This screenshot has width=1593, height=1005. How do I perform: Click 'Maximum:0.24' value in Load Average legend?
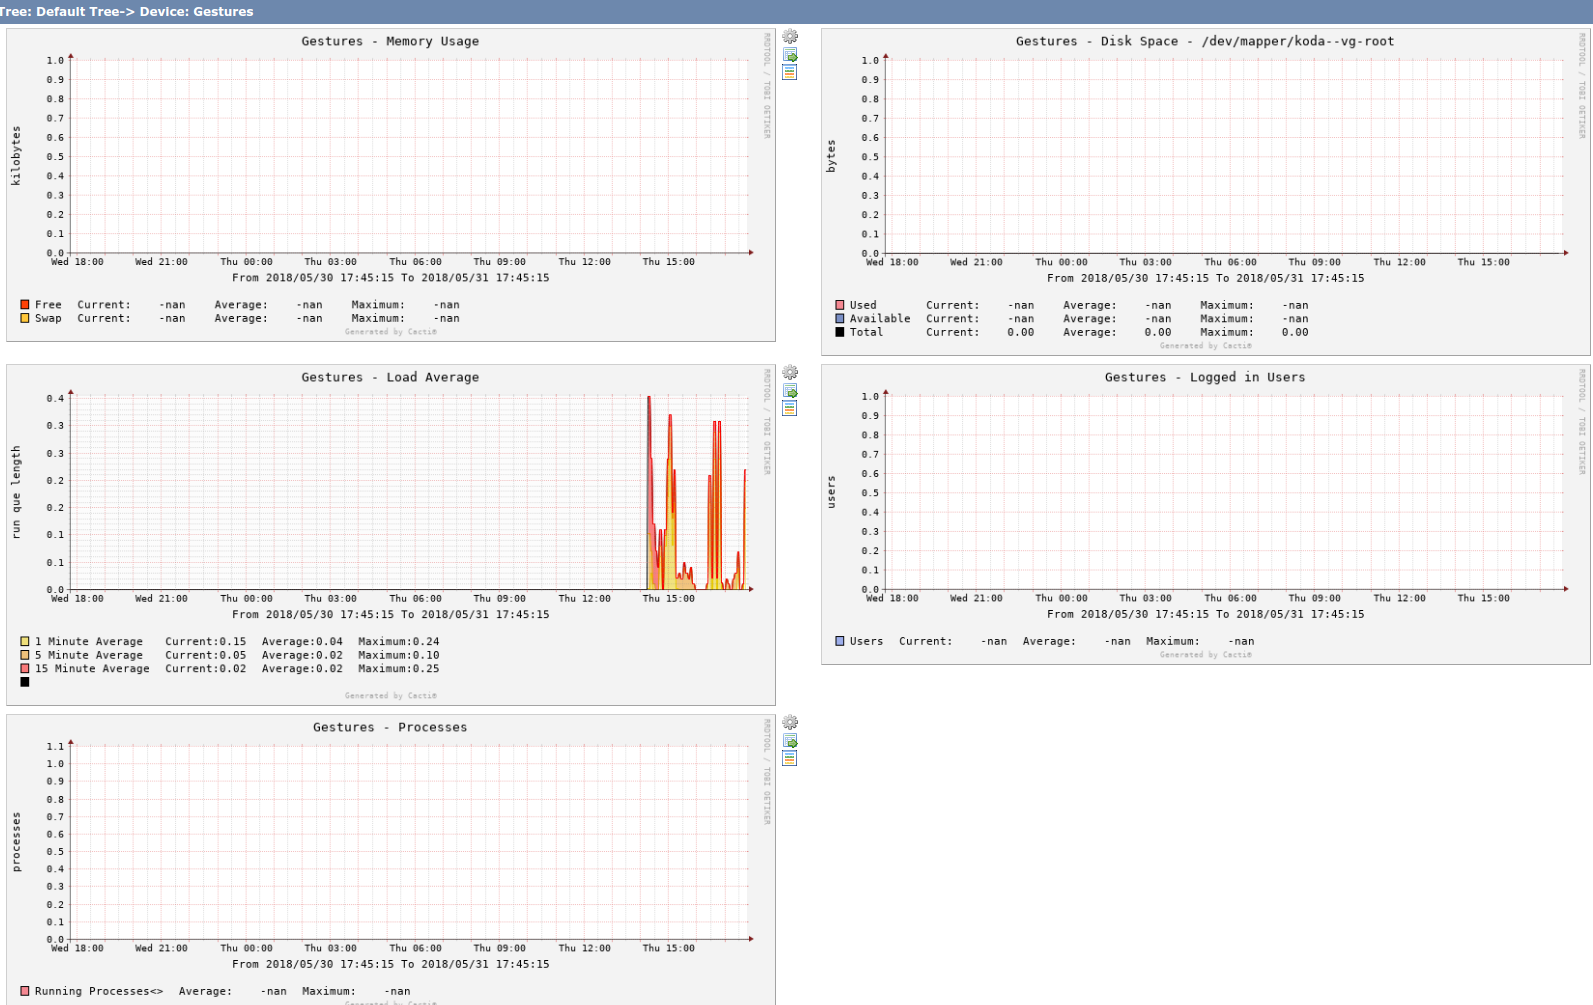click(x=399, y=642)
